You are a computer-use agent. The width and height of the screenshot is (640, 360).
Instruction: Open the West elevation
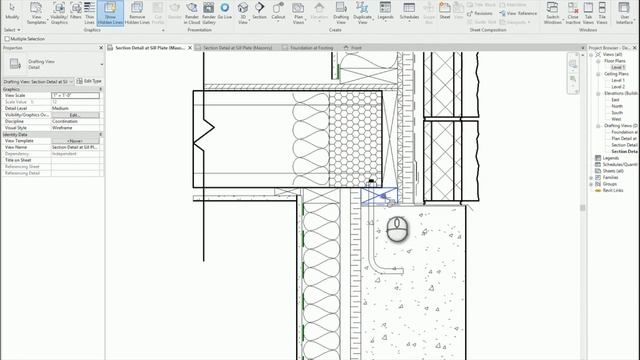tap(616, 119)
